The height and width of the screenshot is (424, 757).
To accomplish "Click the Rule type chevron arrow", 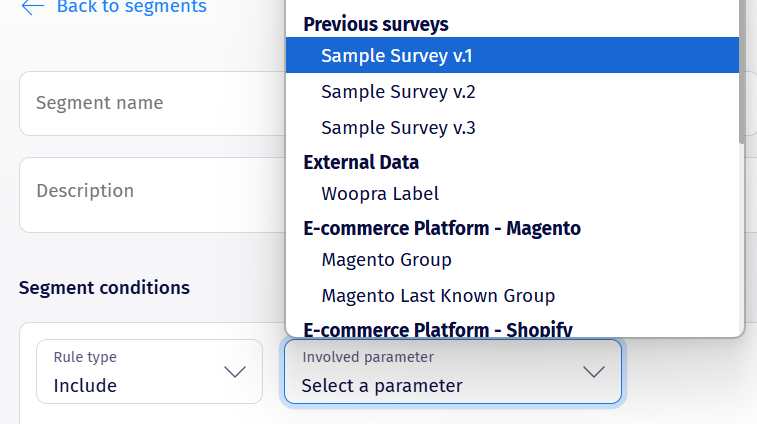I will coord(235,372).
